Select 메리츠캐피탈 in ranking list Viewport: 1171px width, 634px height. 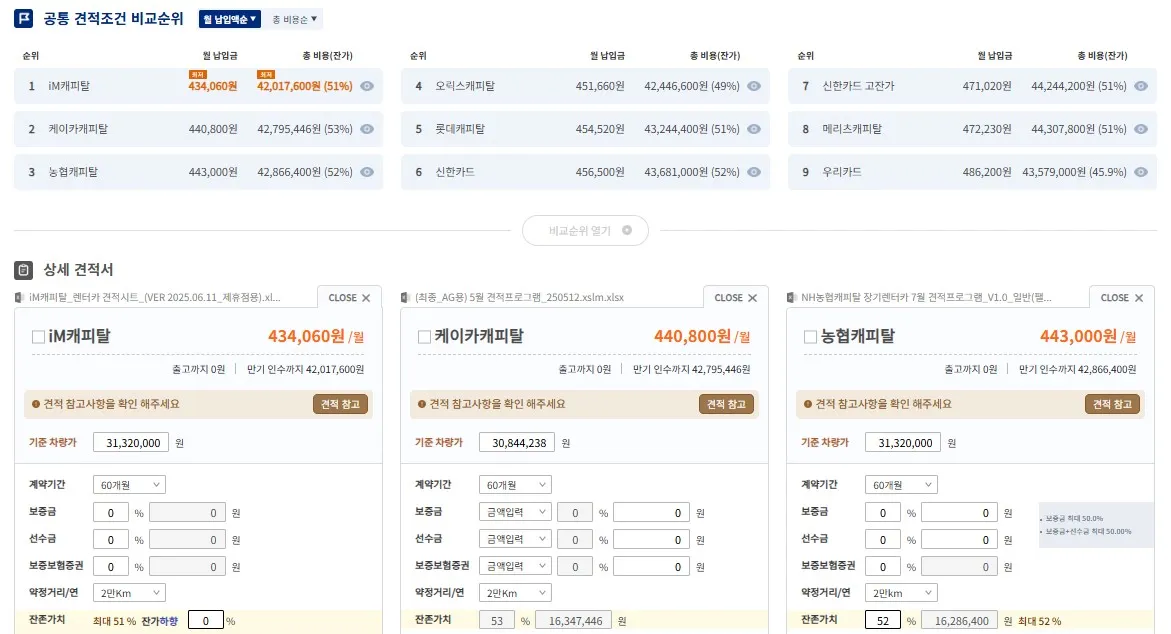click(972, 129)
